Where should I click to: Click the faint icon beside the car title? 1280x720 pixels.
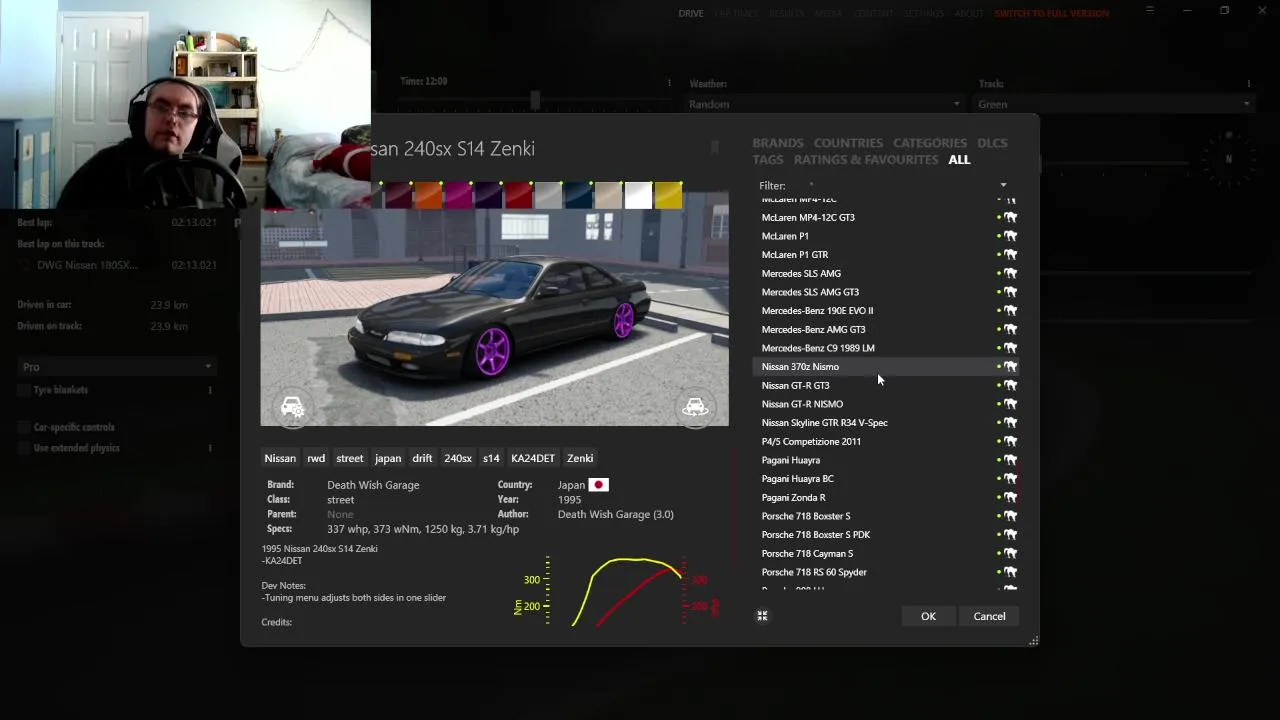click(715, 148)
